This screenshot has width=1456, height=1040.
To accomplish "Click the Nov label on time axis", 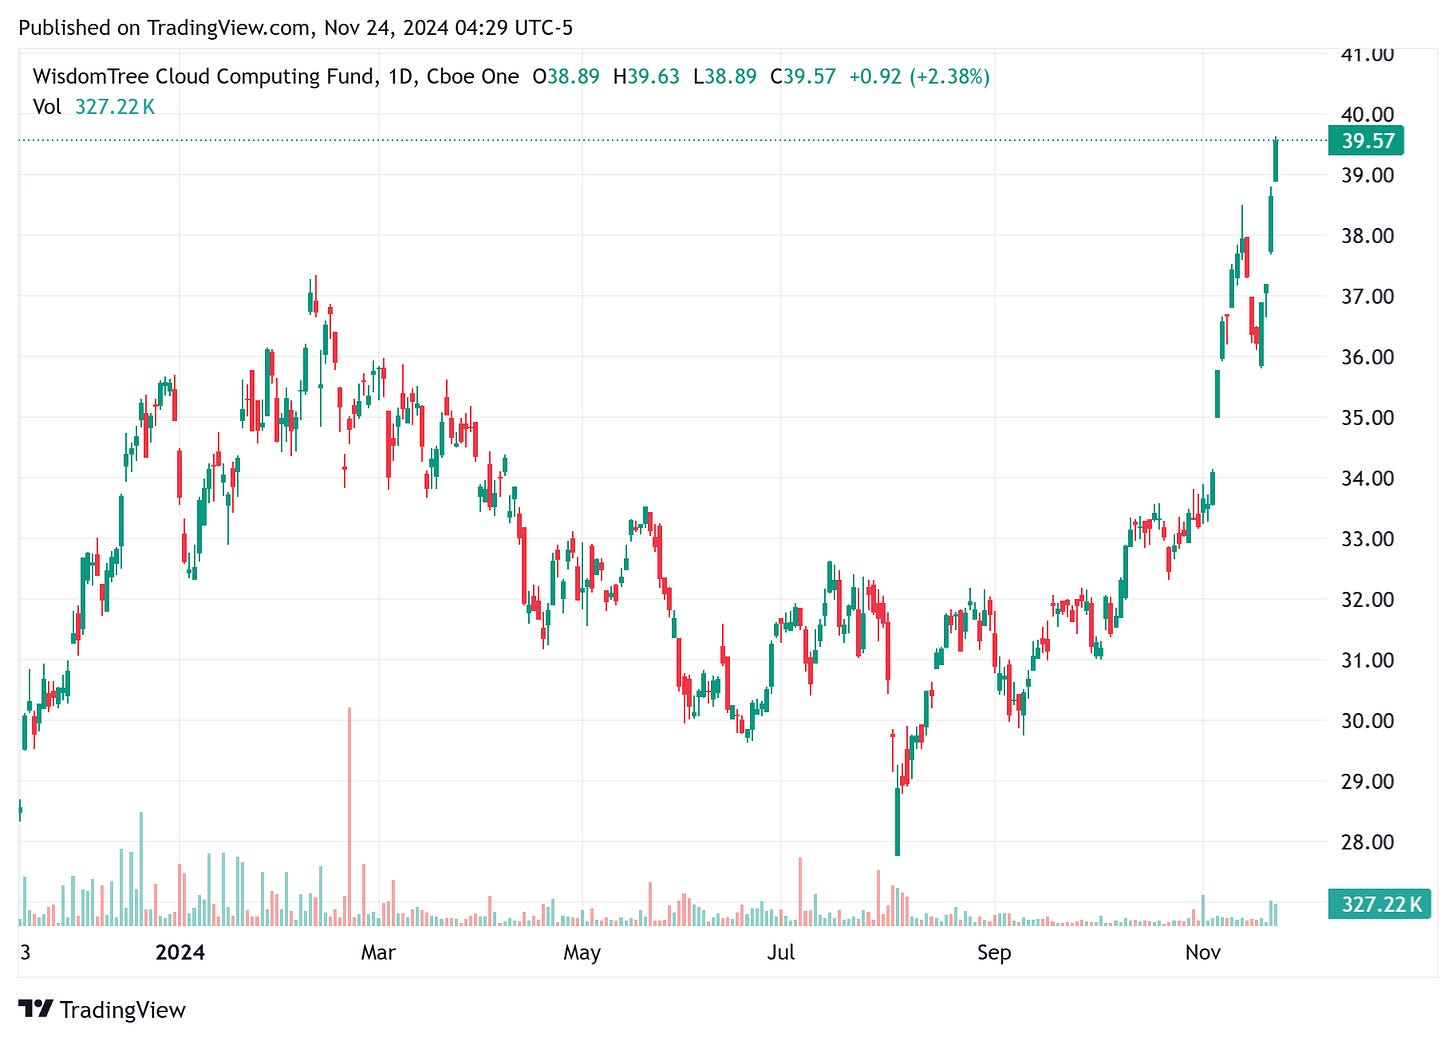I will [1203, 953].
